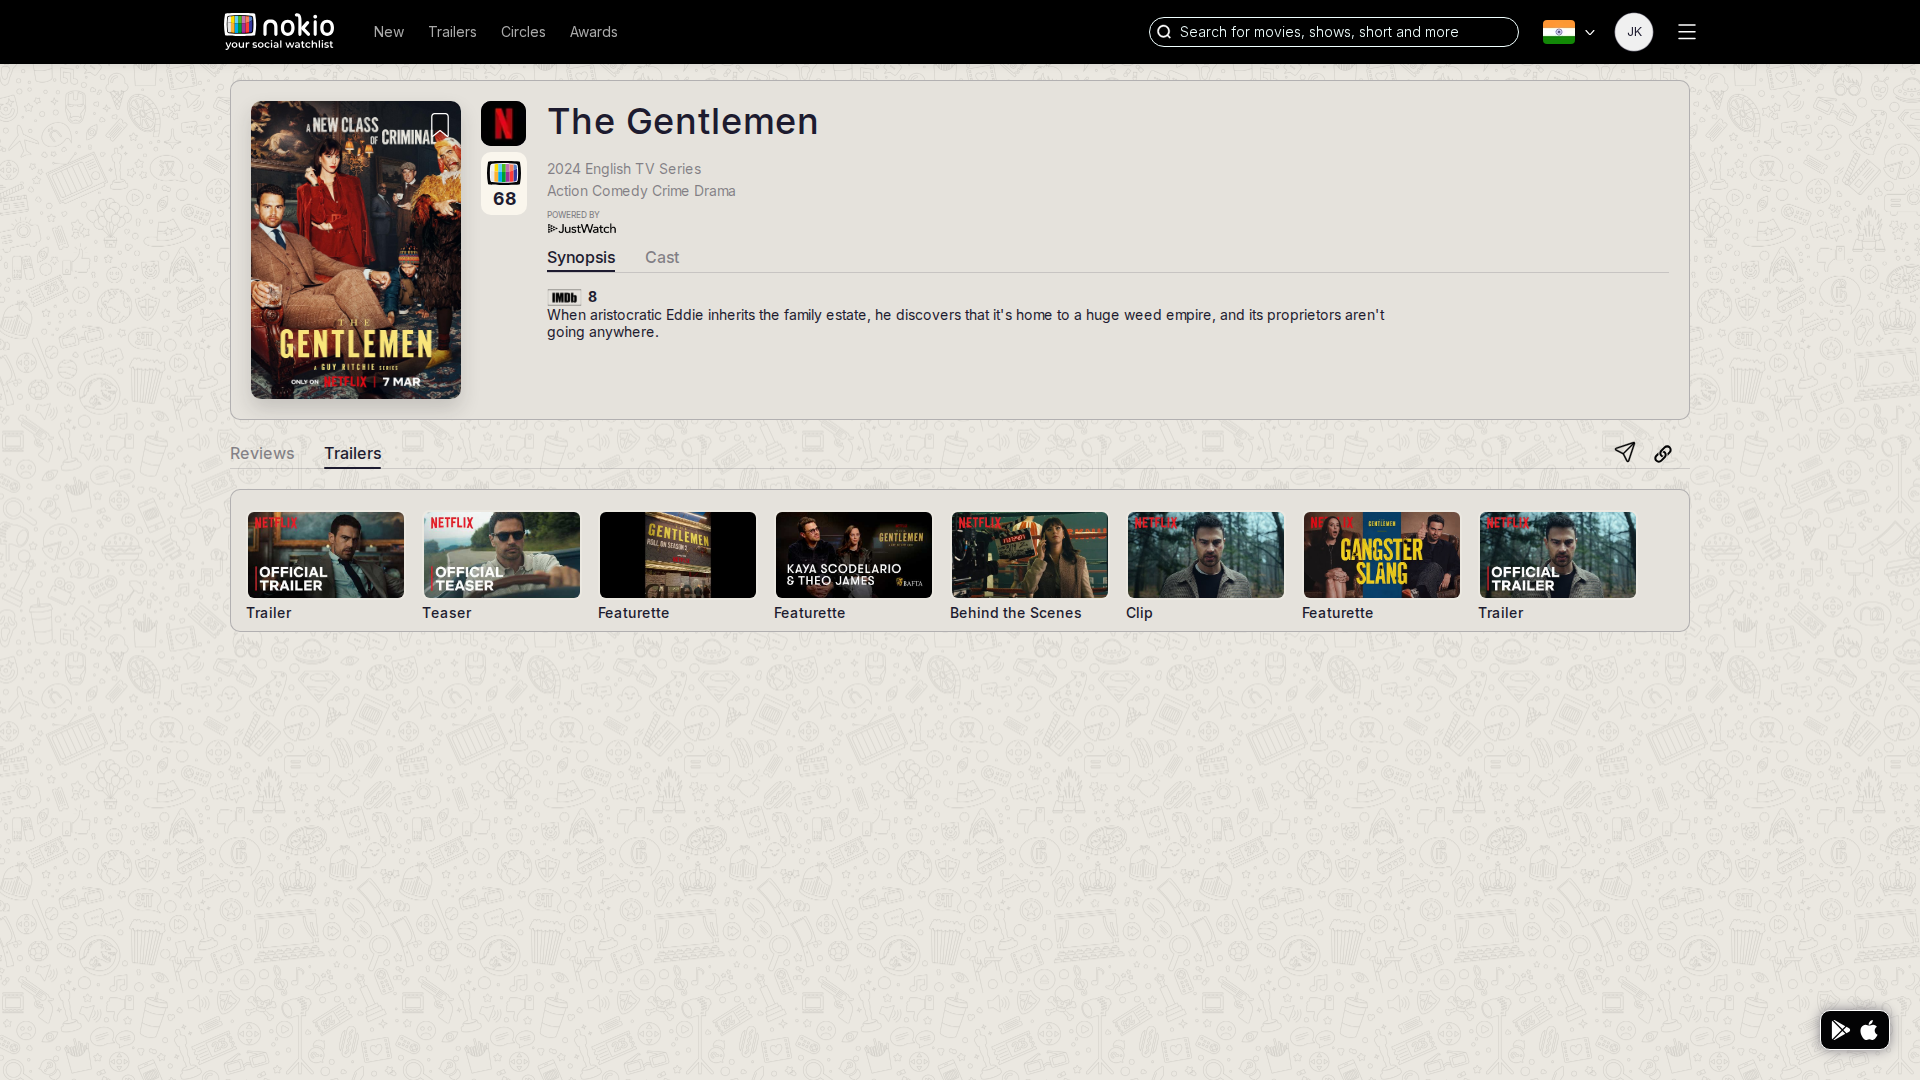Play the Official Teaser thumbnail

click(x=502, y=555)
